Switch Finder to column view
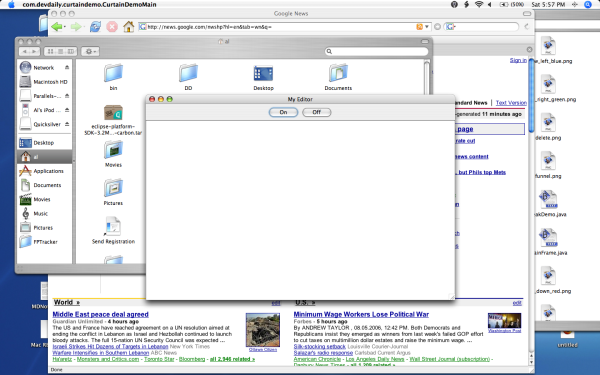 pyautogui.click(x=71, y=51)
